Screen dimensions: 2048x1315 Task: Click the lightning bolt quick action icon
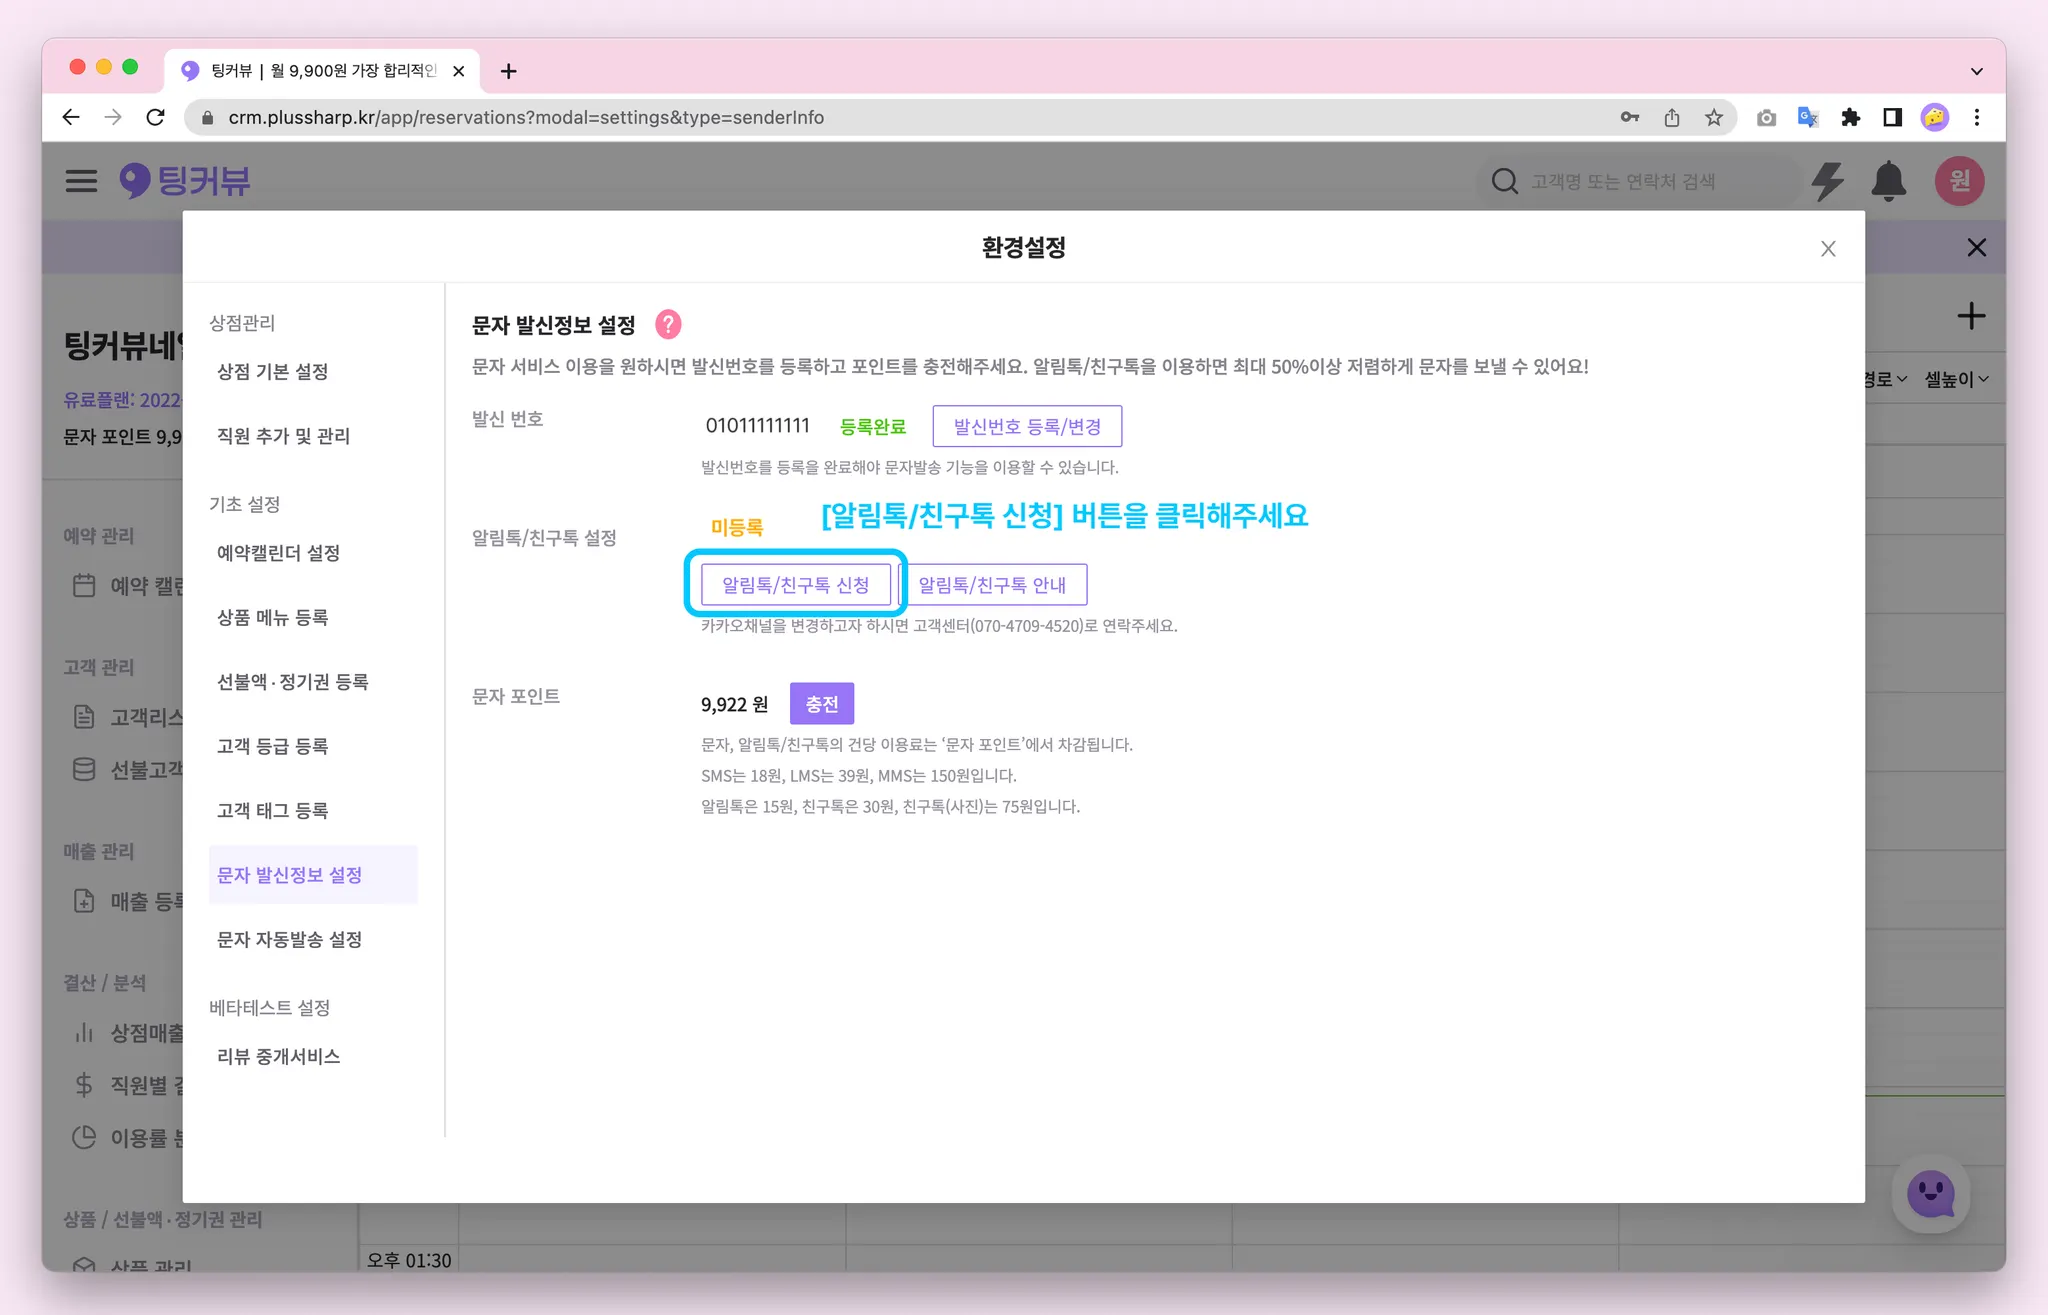point(1828,181)
